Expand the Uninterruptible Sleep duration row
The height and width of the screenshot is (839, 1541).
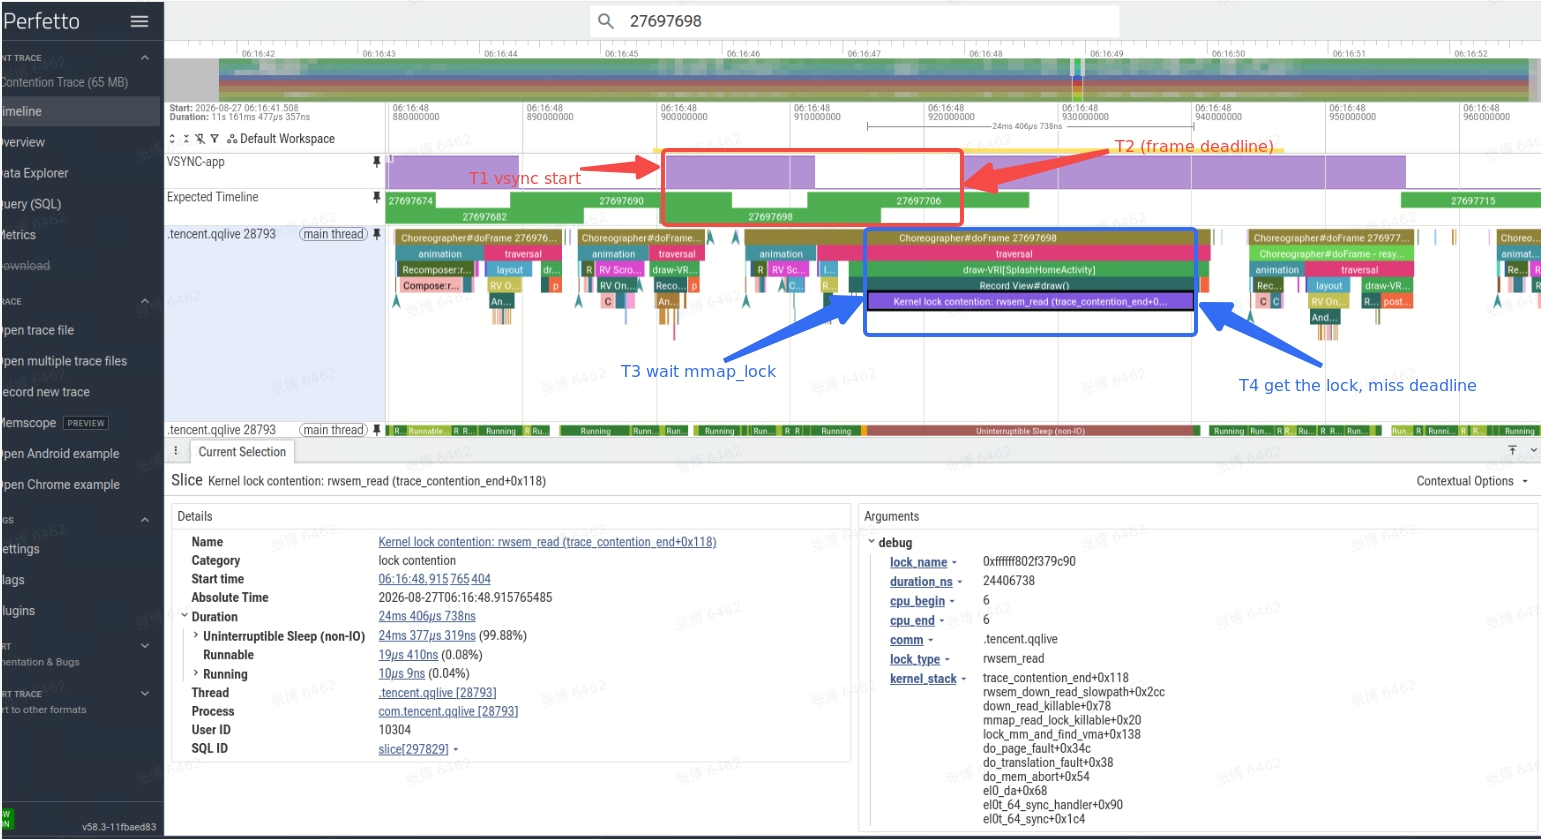pyautogui.click(x=196, y=636)
